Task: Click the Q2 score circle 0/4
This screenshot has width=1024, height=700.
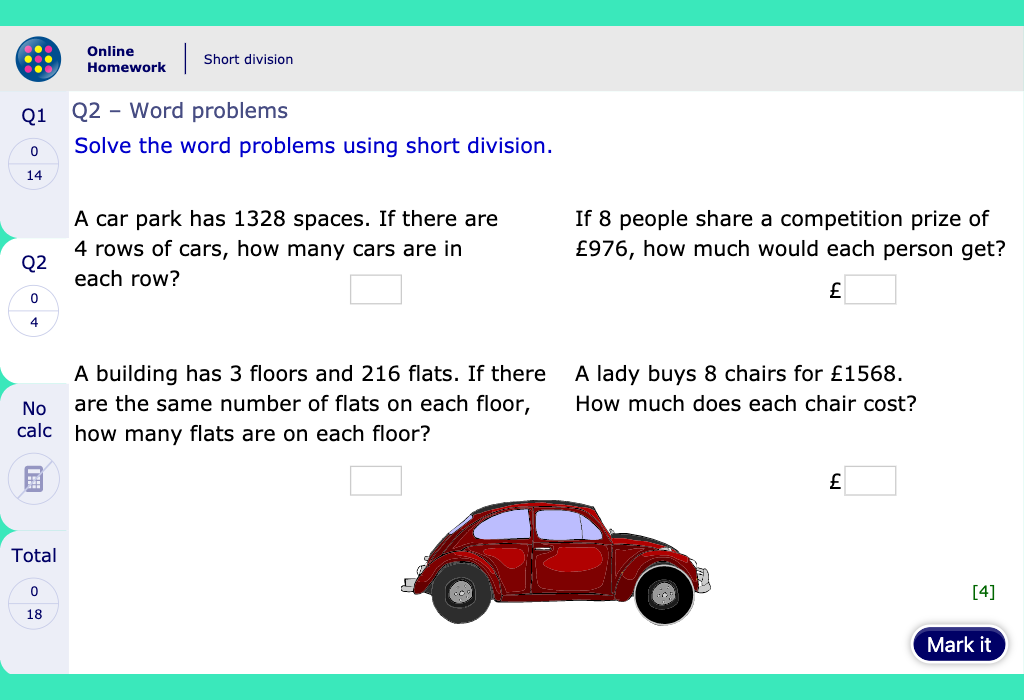Action: click(34, 310)
